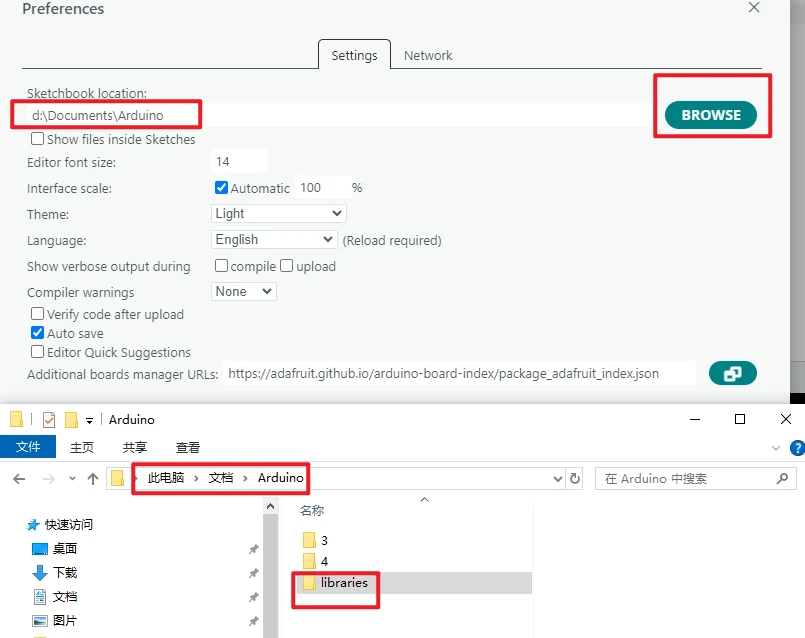Open the 主页 ribbon tab
The height and width of the screenshot is (638, 805).
pyautogui.click(x=82, y=447)
